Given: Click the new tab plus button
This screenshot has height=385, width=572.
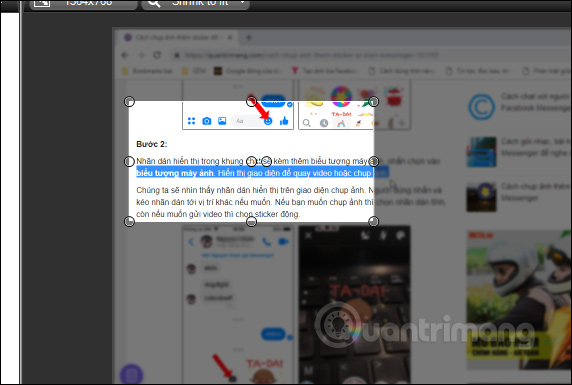Looking at the screenshot, I should 249,37.
